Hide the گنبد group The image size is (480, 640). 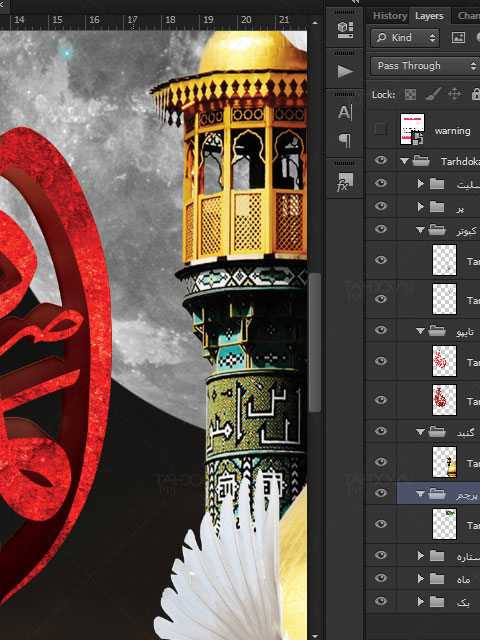[381, 431]
